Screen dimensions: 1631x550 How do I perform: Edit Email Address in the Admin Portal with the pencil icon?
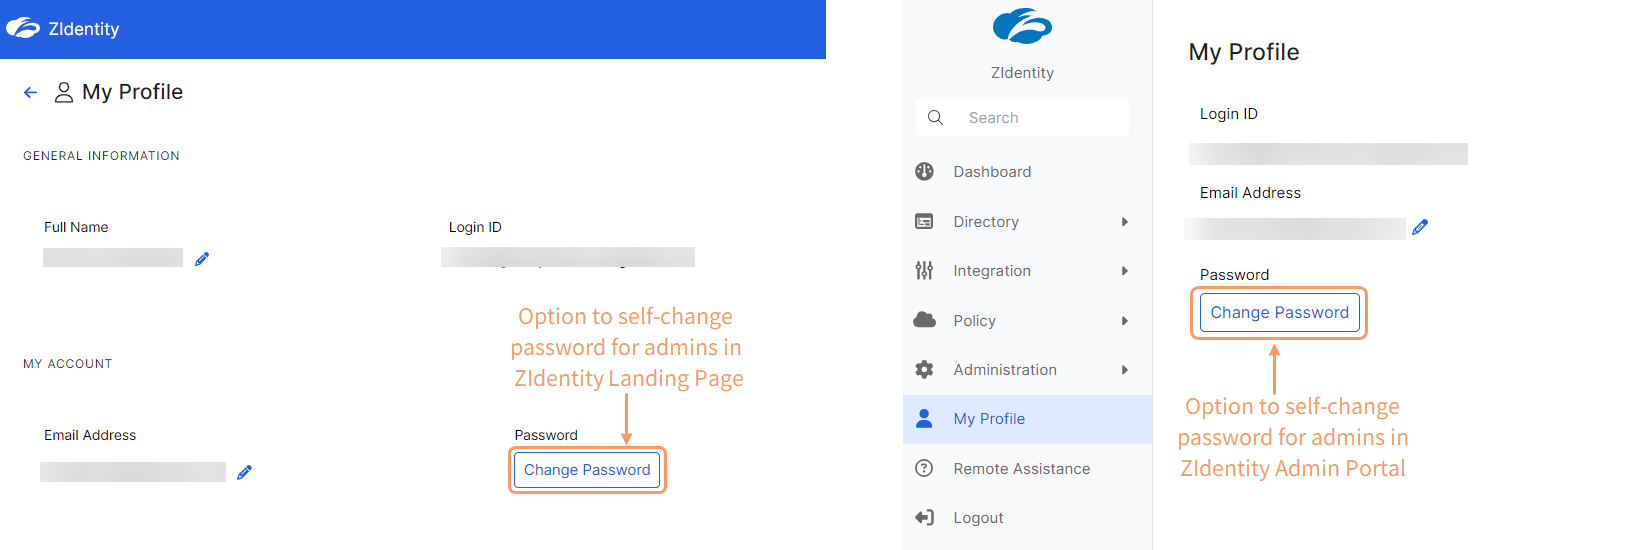tap(1420, 228)
